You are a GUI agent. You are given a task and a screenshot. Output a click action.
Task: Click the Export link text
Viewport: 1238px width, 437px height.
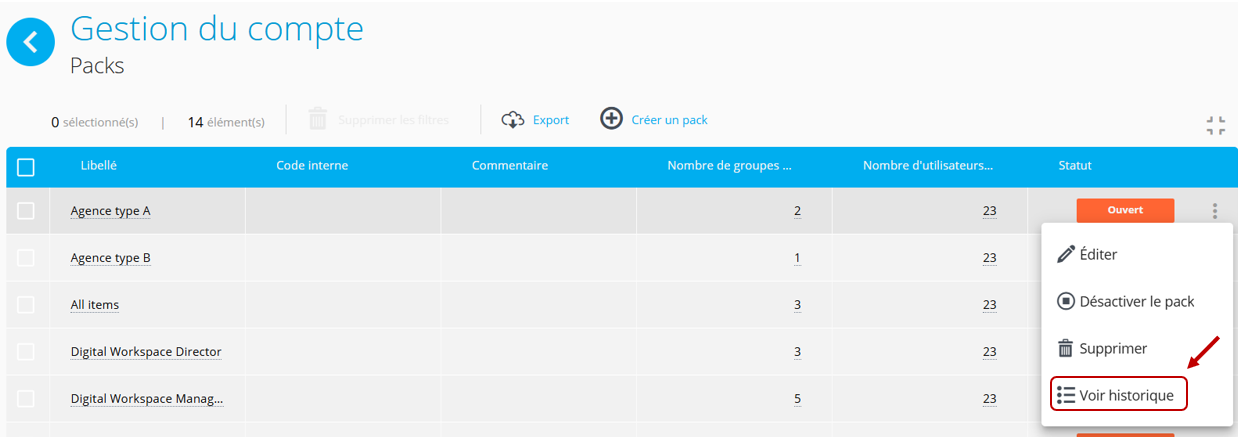551,120
